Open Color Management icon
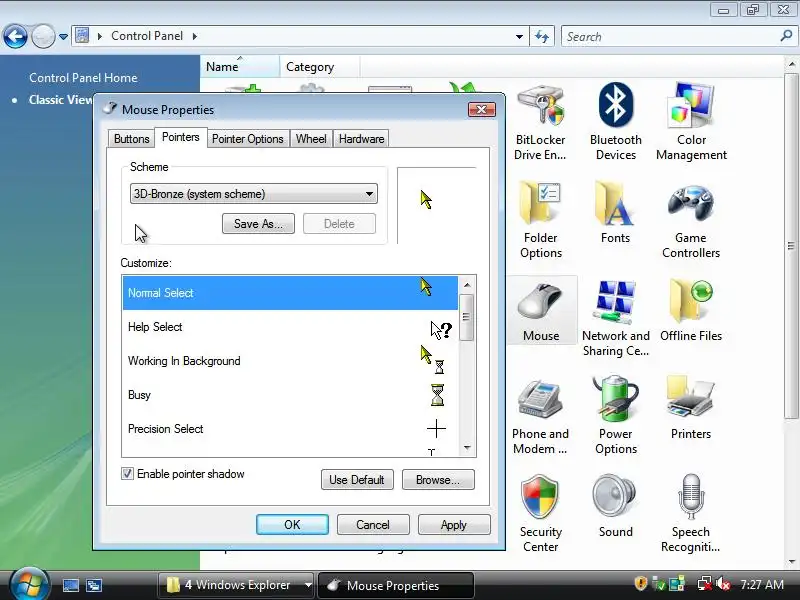 tap(691, 121)
